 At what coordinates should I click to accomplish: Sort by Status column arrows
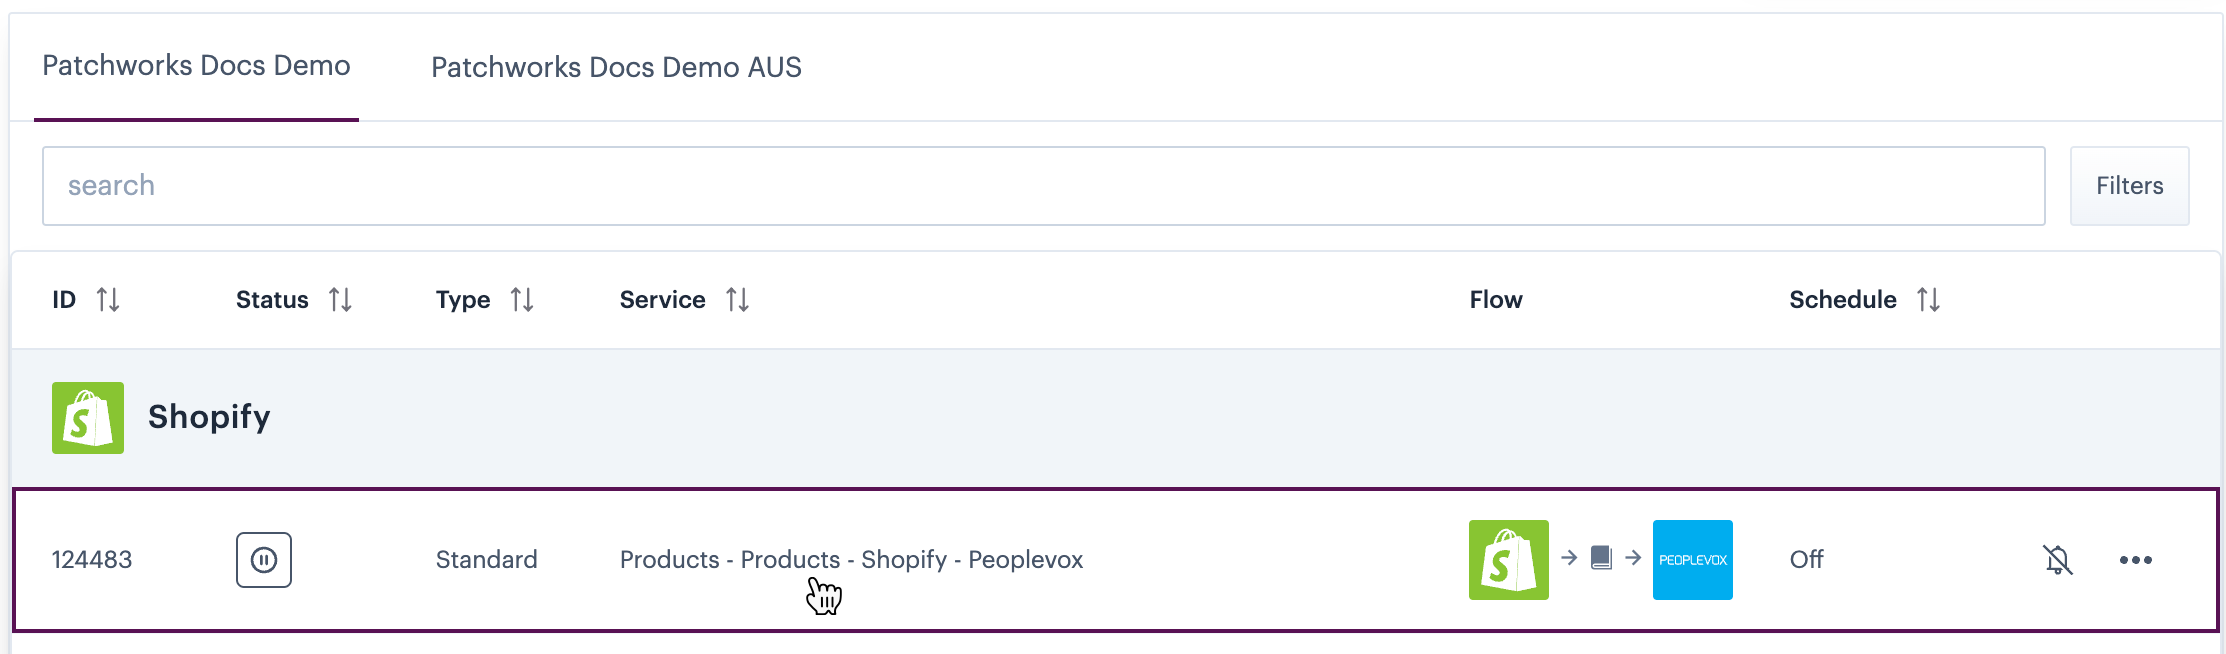340,300
